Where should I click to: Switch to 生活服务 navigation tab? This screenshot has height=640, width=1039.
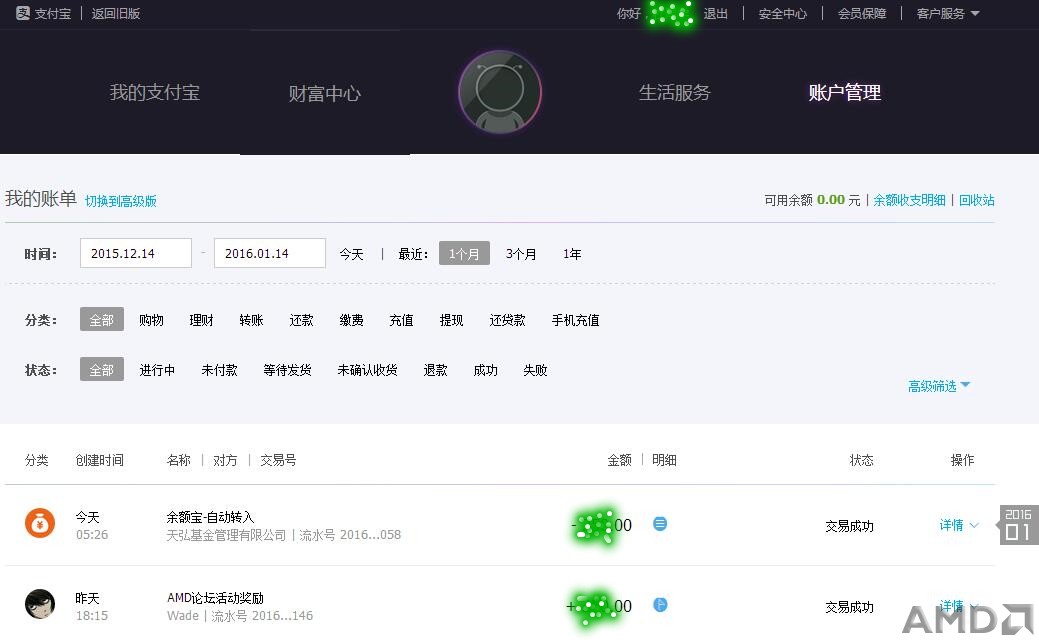(x=675, y=93)
